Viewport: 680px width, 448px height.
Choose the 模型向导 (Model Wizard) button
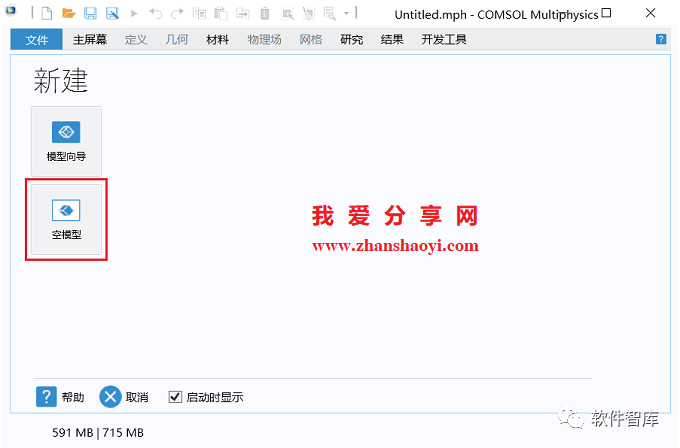point(66,141)
